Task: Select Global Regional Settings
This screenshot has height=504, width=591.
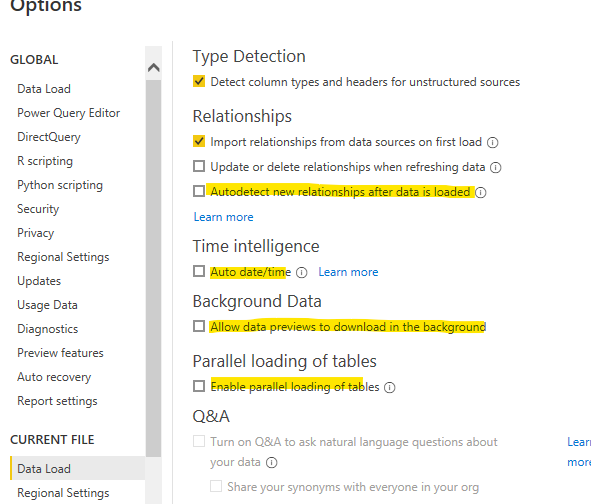Action: (x=63, y=257)
